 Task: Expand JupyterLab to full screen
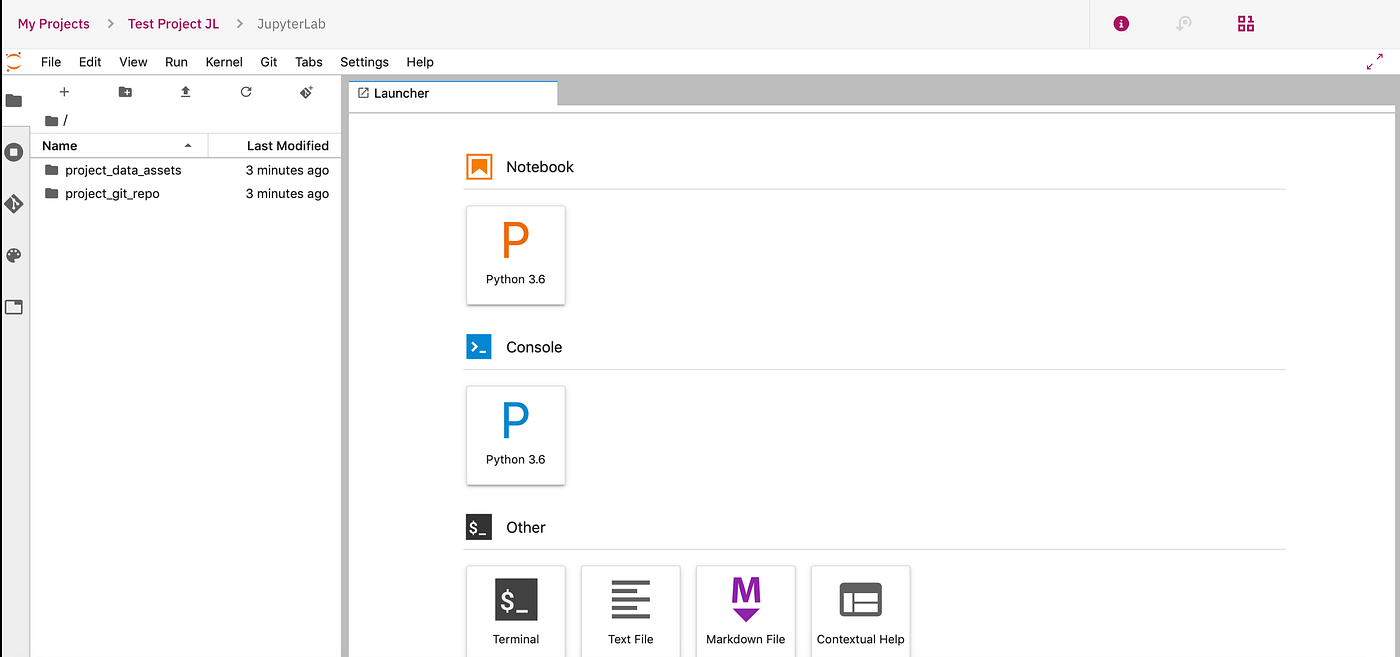[x=1374, y=60]
